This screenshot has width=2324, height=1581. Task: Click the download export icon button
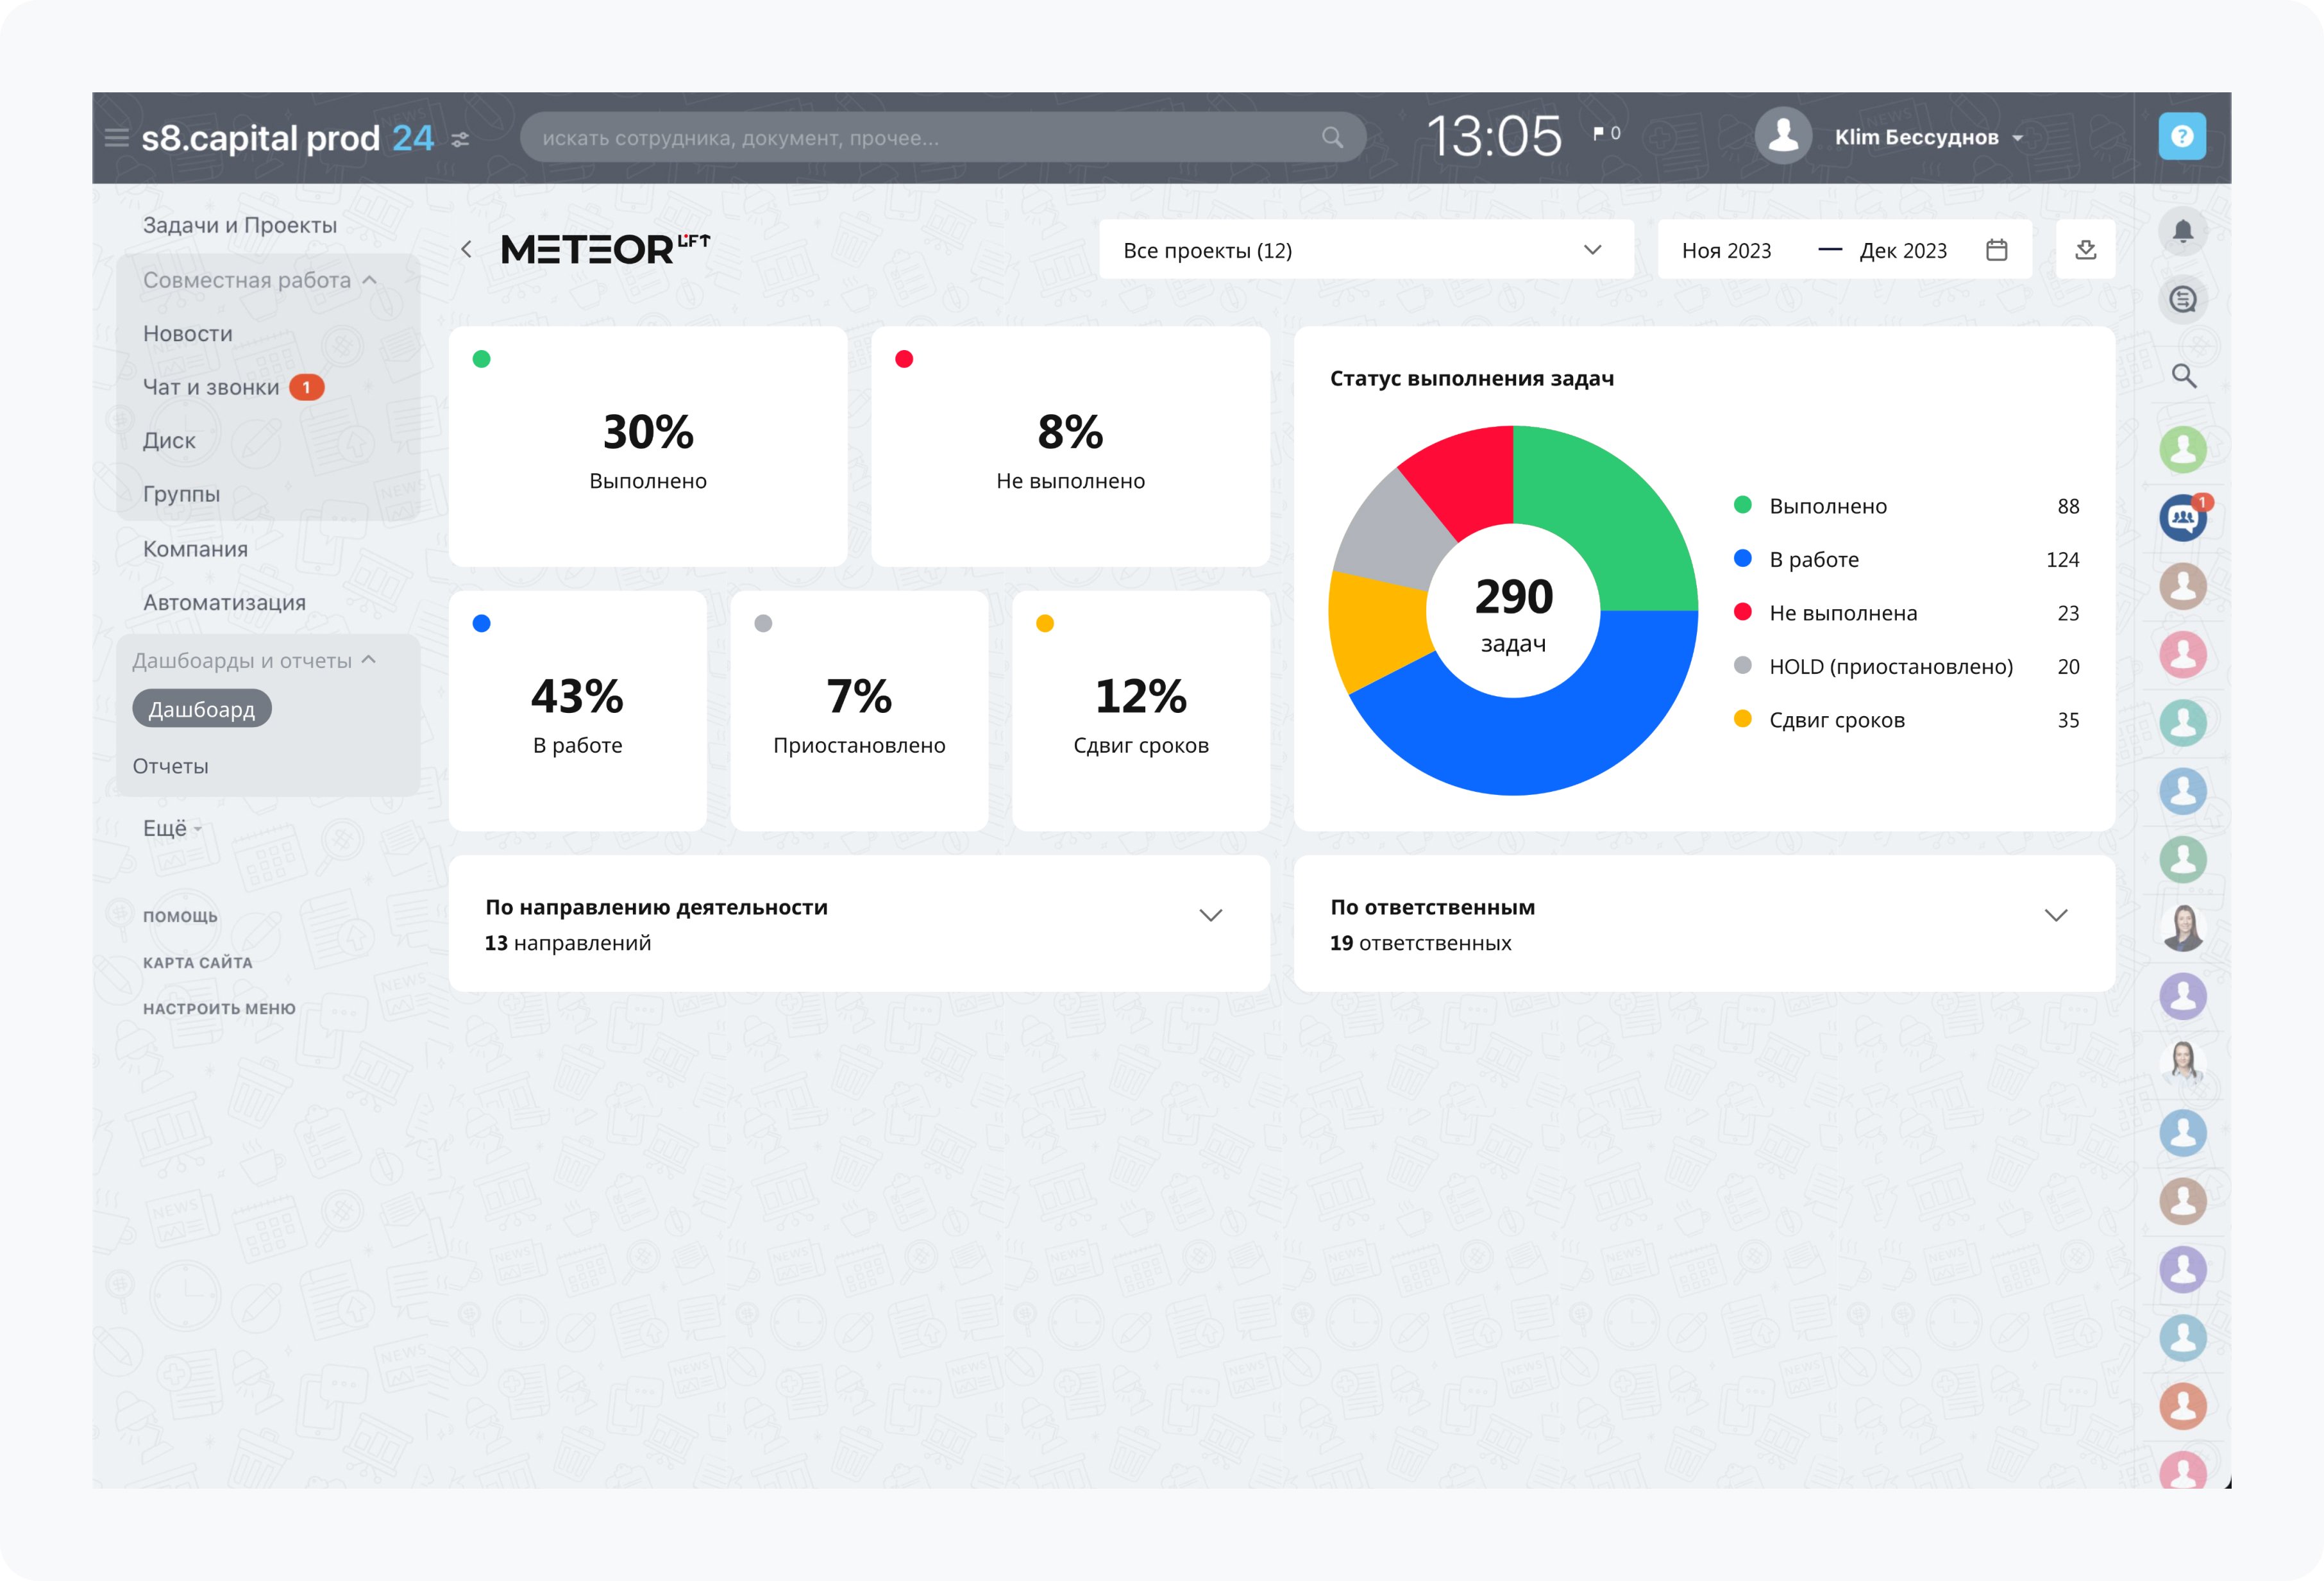pyautogui.click(x=2085, y=250)
